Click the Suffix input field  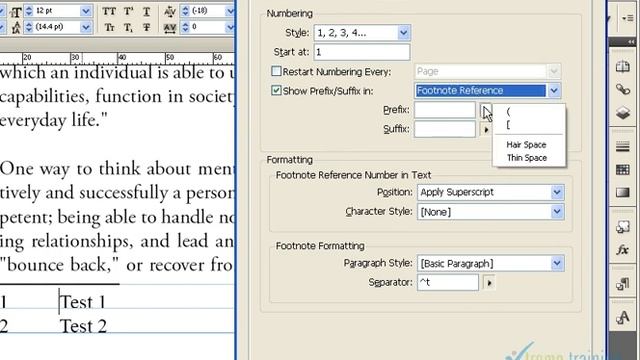tap(445, 129)
